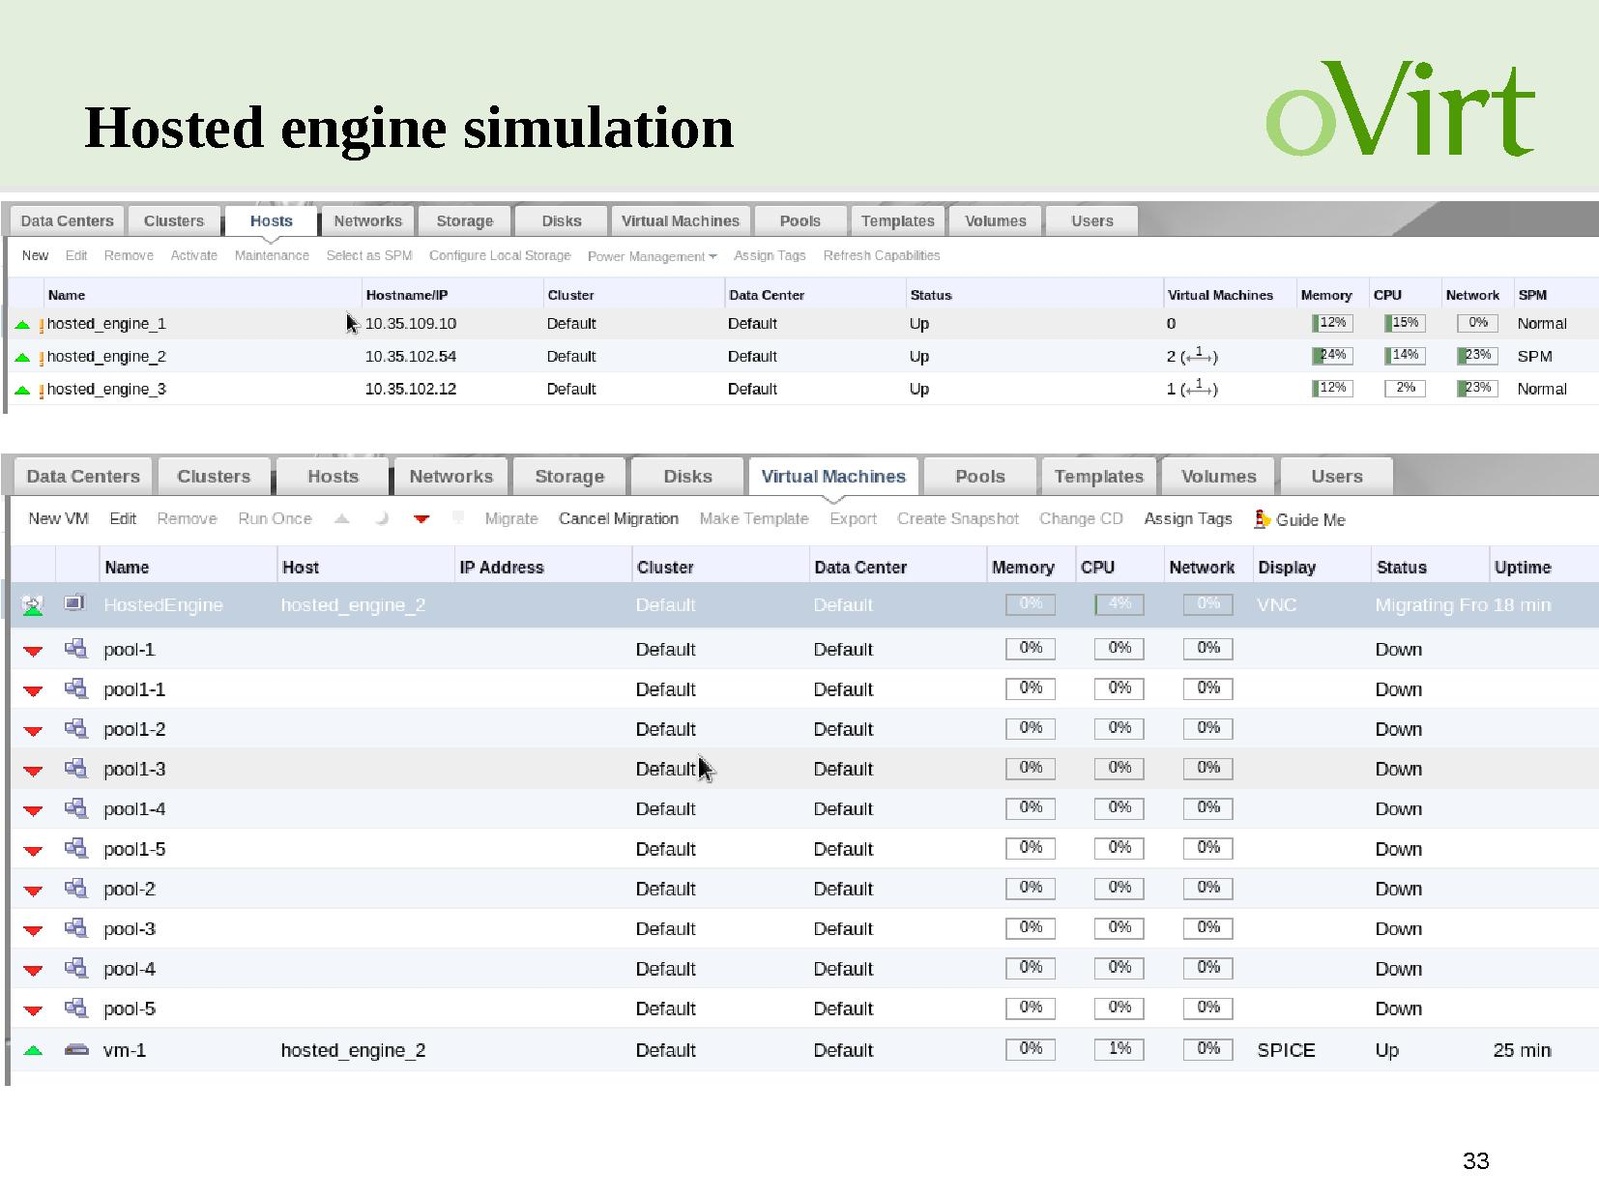Click the migration arrows icon in hosted_engine_2 row

pos(1198,356)
